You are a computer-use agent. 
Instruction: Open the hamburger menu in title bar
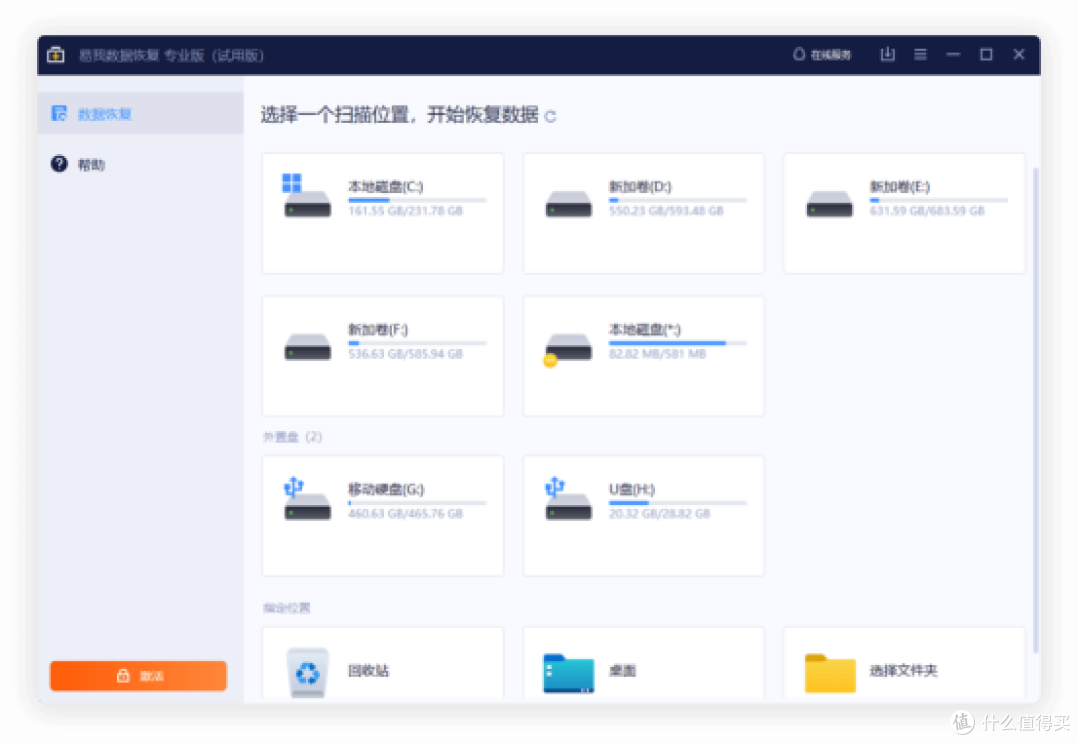920,54
